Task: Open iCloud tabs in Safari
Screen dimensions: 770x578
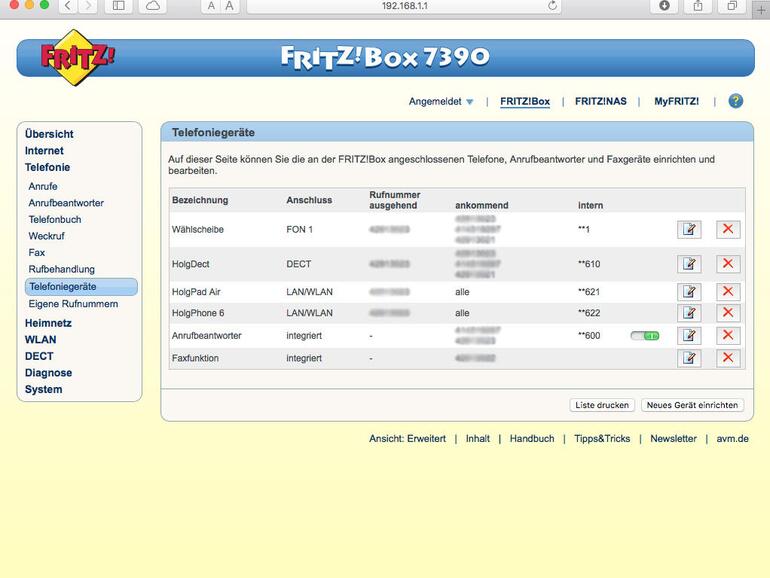Action: 153,6
